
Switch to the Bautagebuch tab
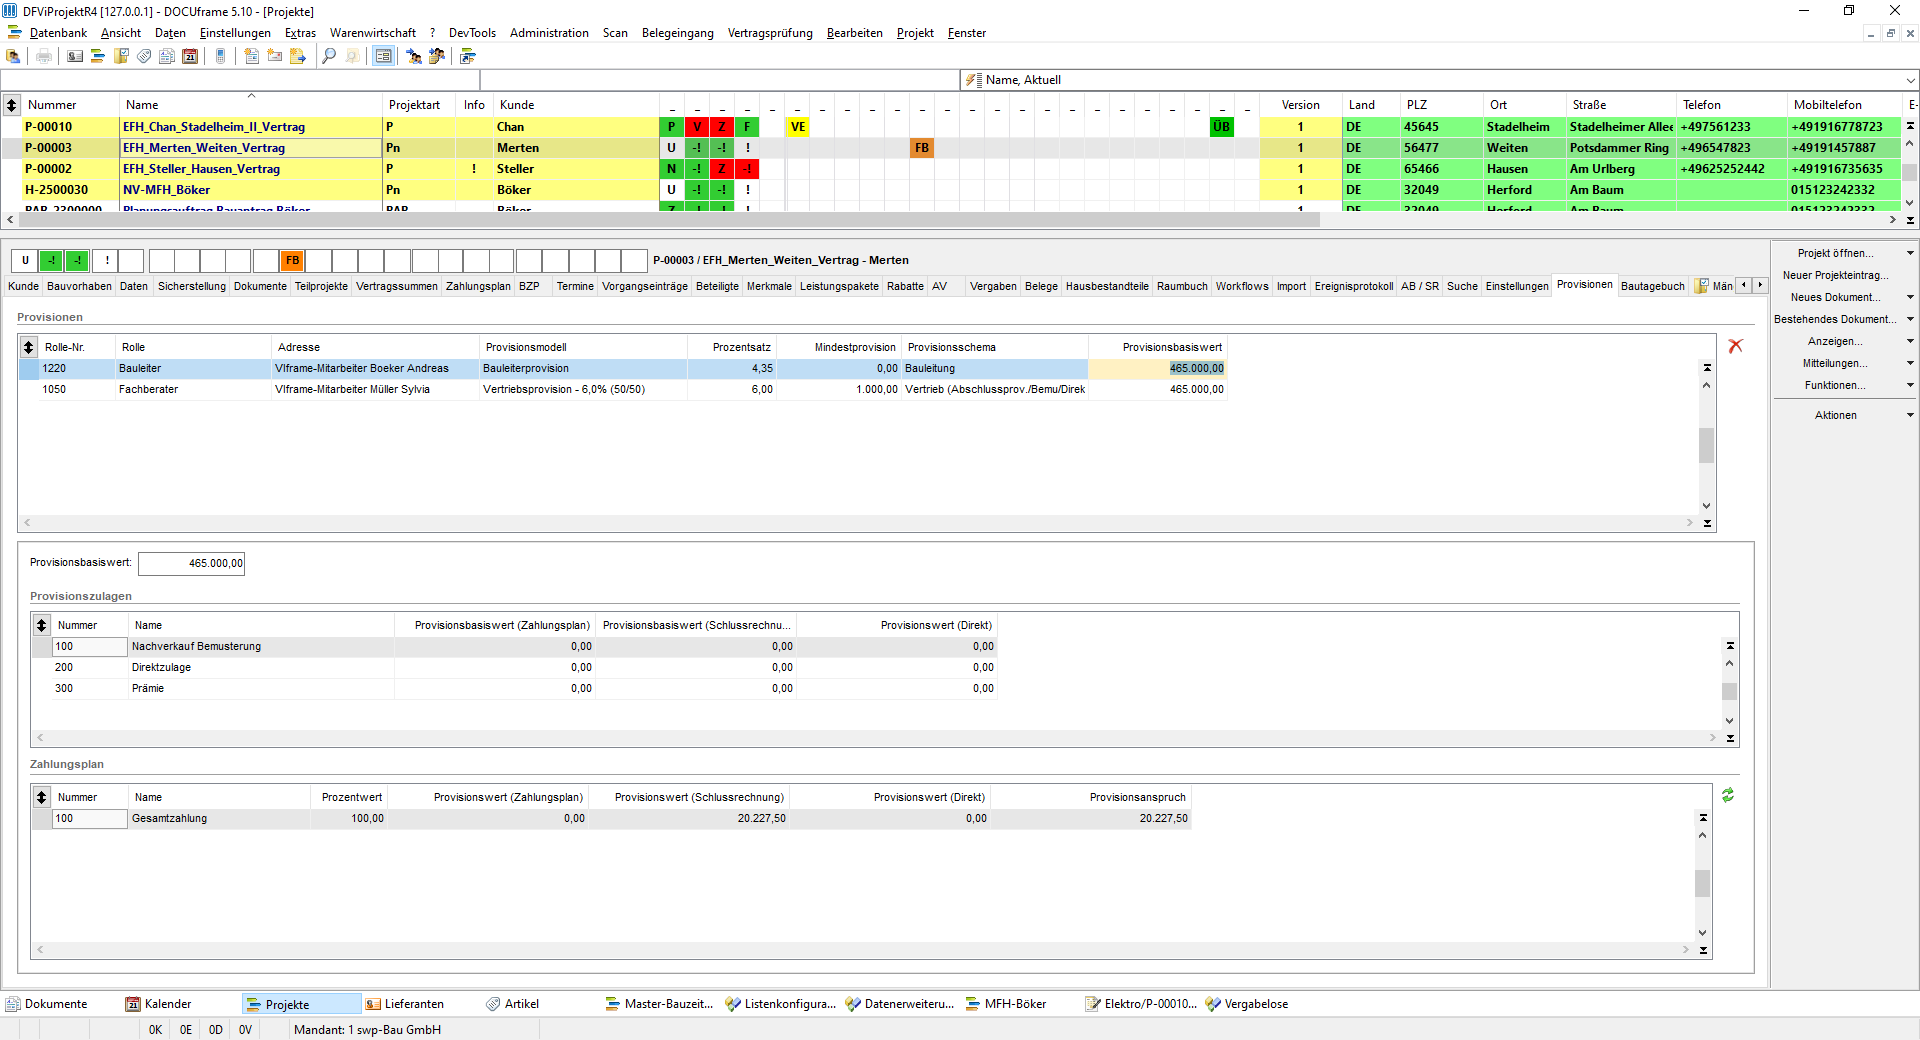(1653, 286)
